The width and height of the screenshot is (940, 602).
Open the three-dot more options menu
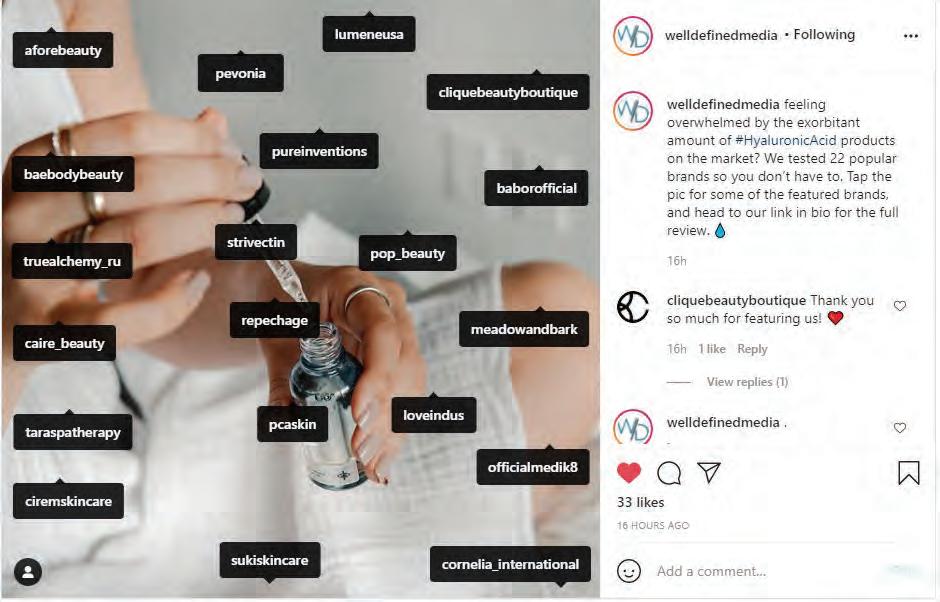click(911, 36)
